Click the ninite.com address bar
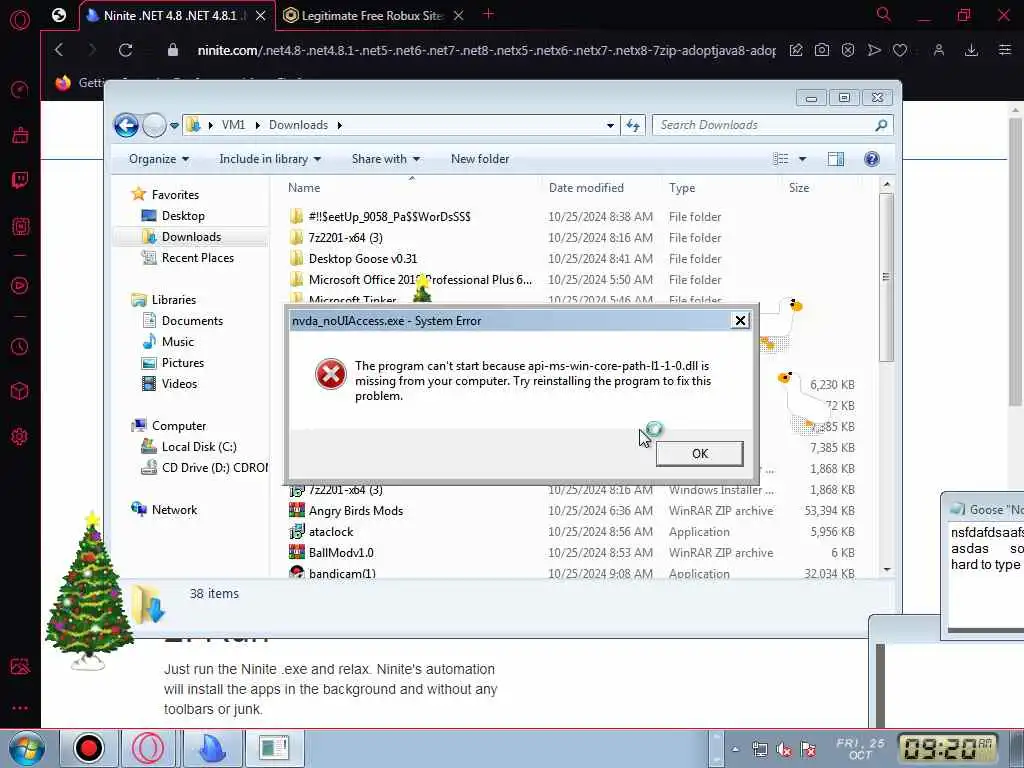The height and width of the screenshot is (768, 1024). (x=486, y=50)
